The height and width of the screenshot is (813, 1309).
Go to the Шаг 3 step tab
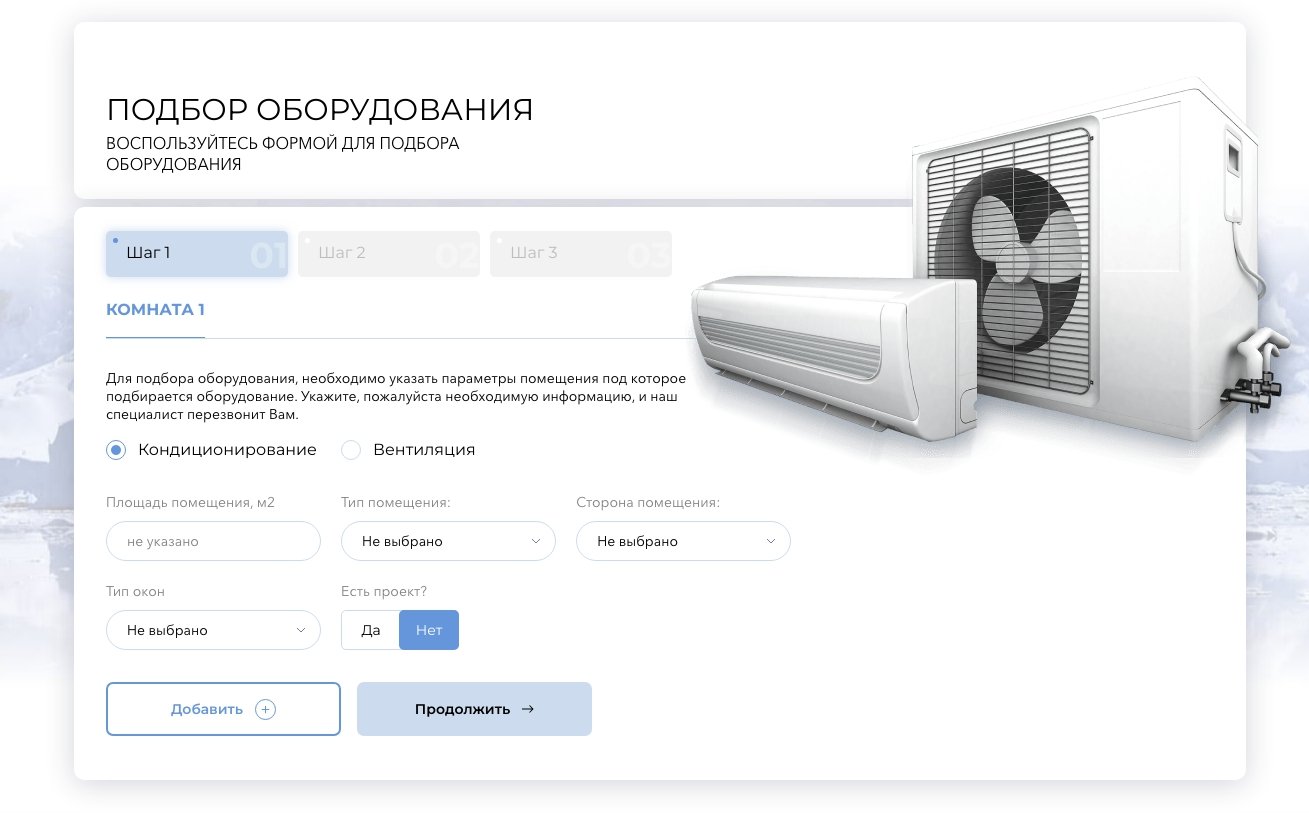click(x=581, y=254)
